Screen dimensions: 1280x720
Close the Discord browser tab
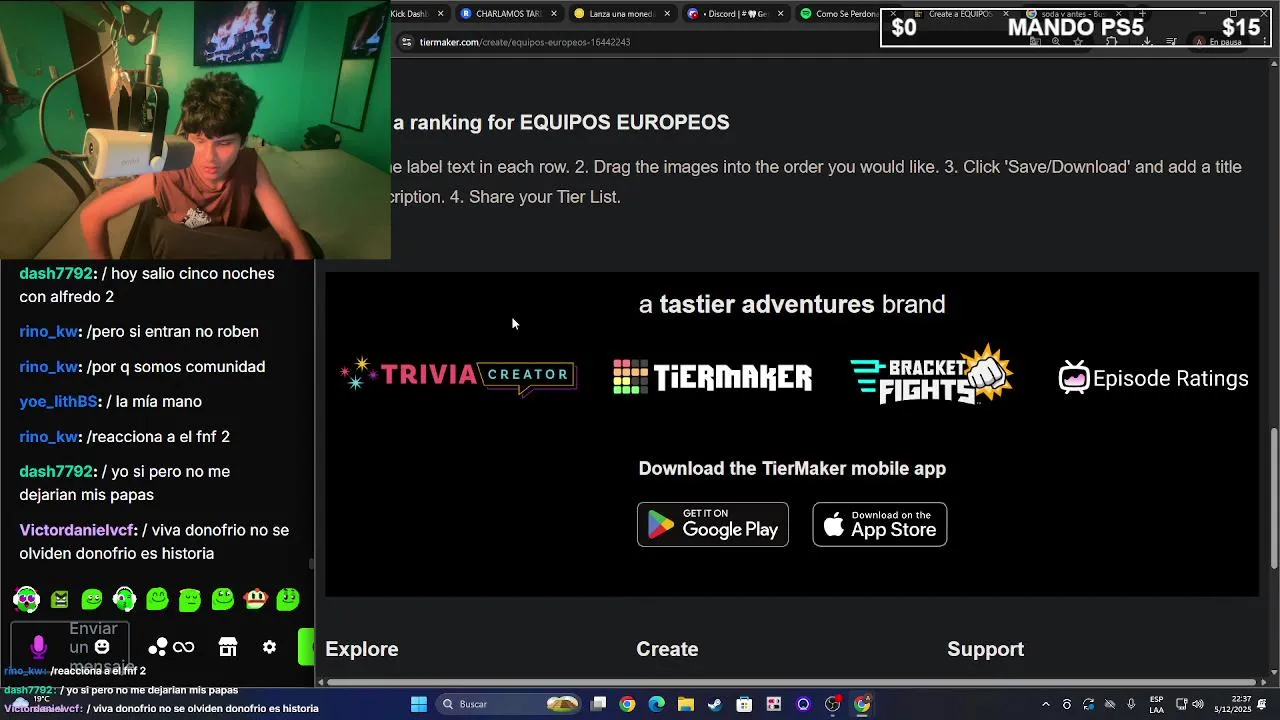779,14
